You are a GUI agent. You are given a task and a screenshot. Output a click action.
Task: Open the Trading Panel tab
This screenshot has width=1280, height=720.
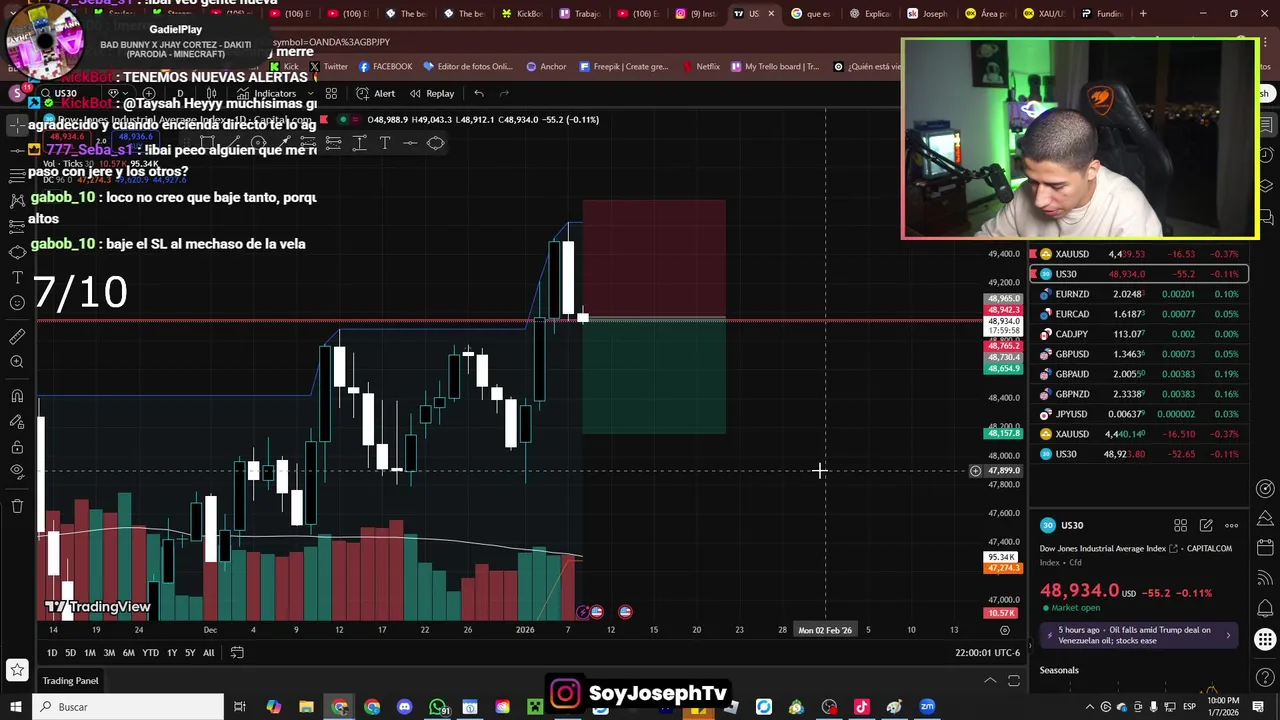pos(70,681)
